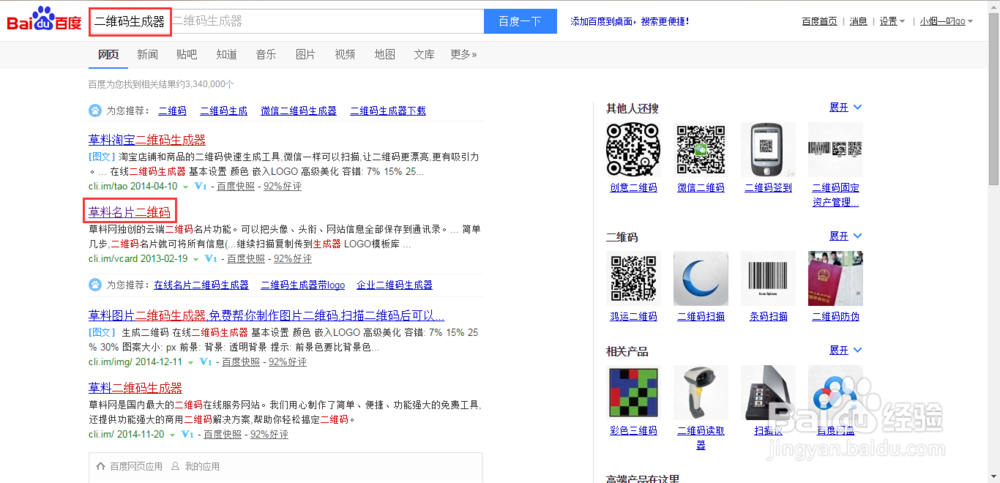1000x483 pixels.
Task: Click the Baidu logo
Action: click(x=44, y=20)
